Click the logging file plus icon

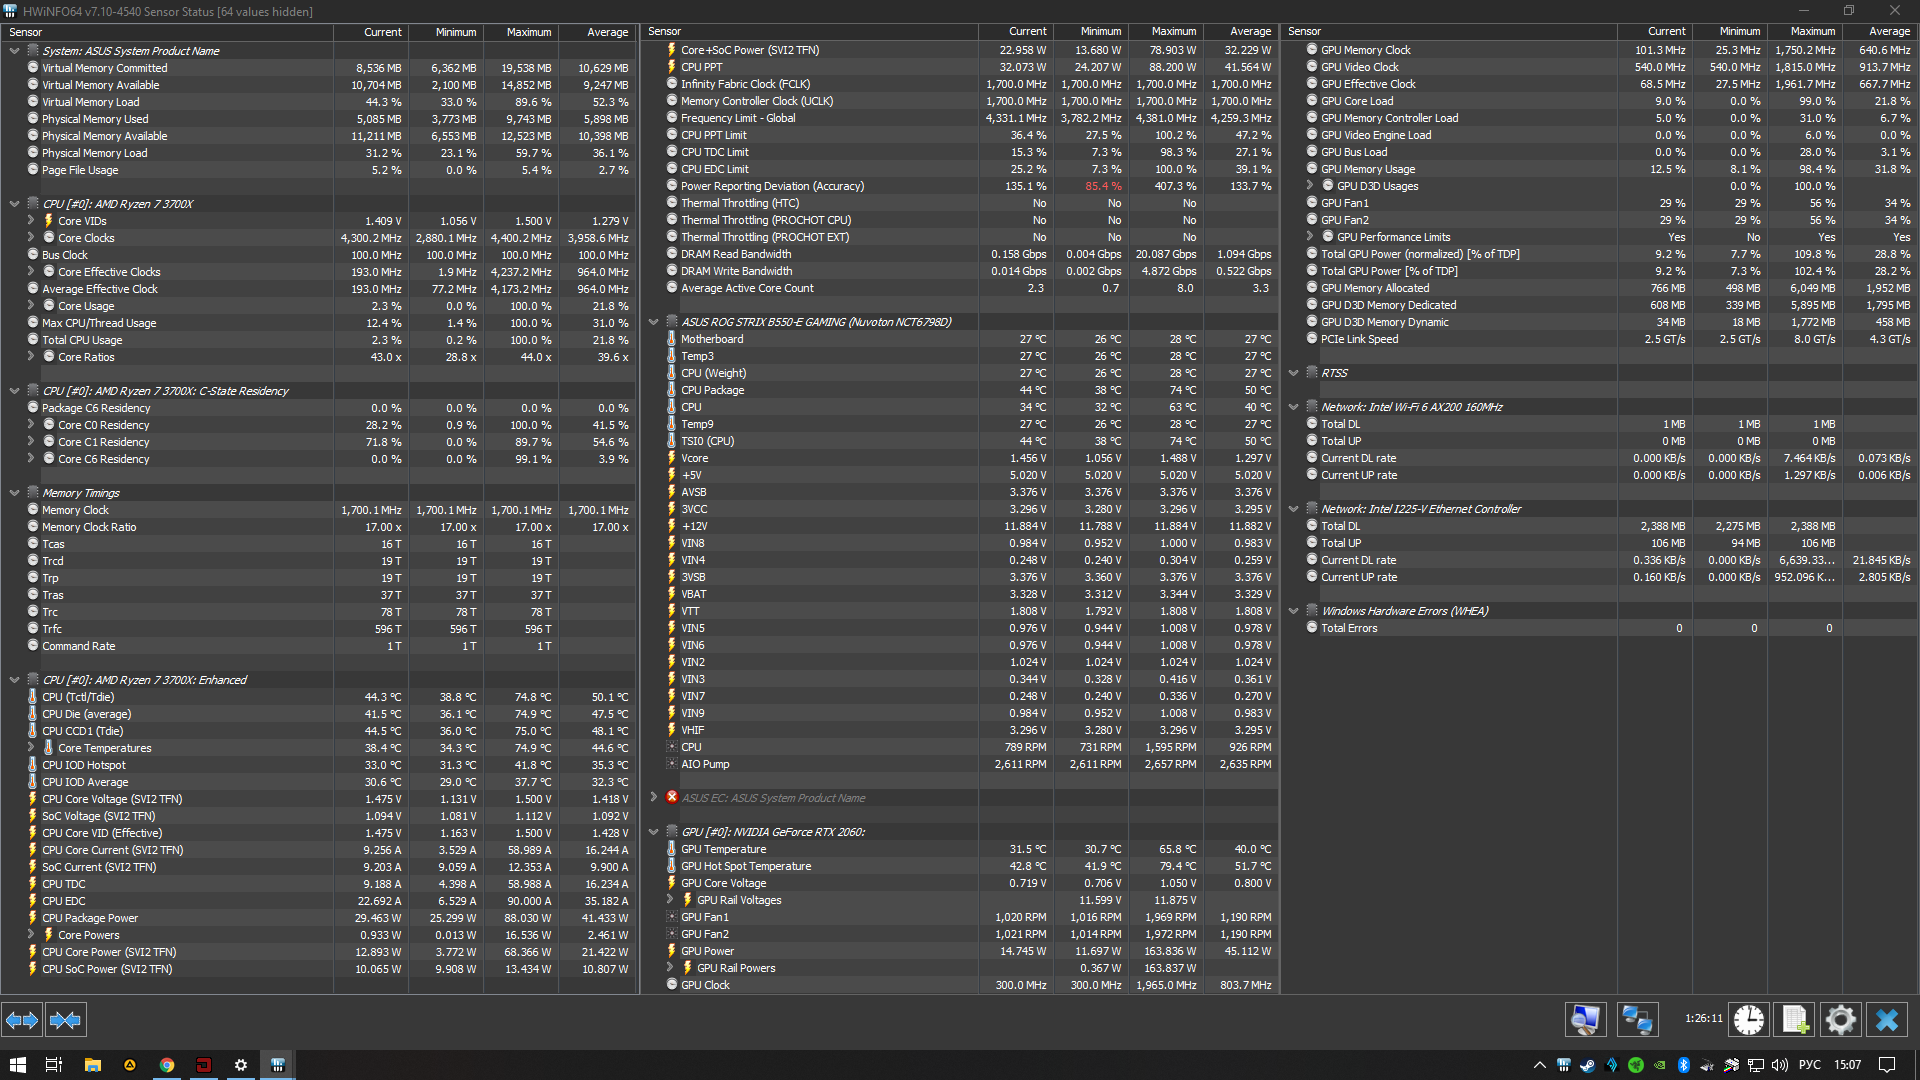pyautogui.click(x=1795, y=1020)
